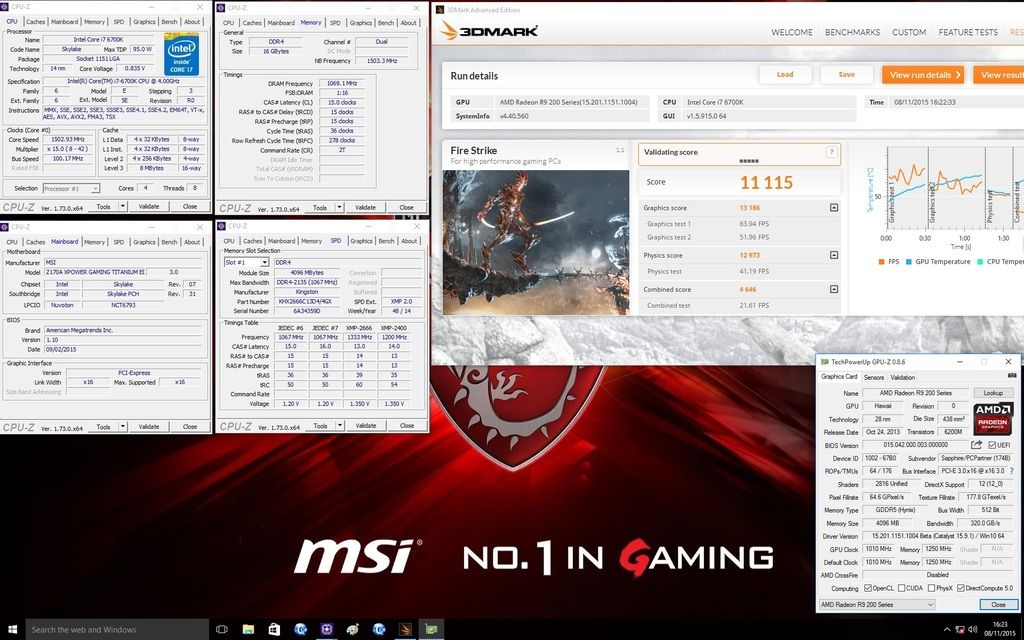This screenshot has height=640, width=1024.
Task: Collapse the Physics score section
Action: coord(834,255)
